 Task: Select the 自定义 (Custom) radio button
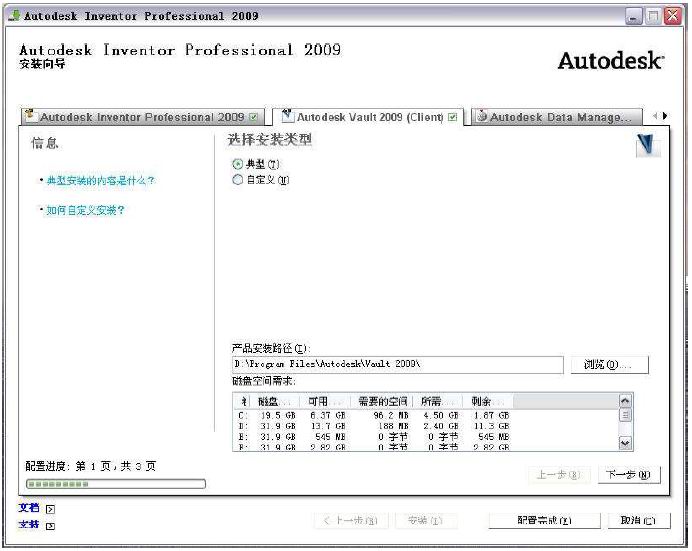(237, 180)
